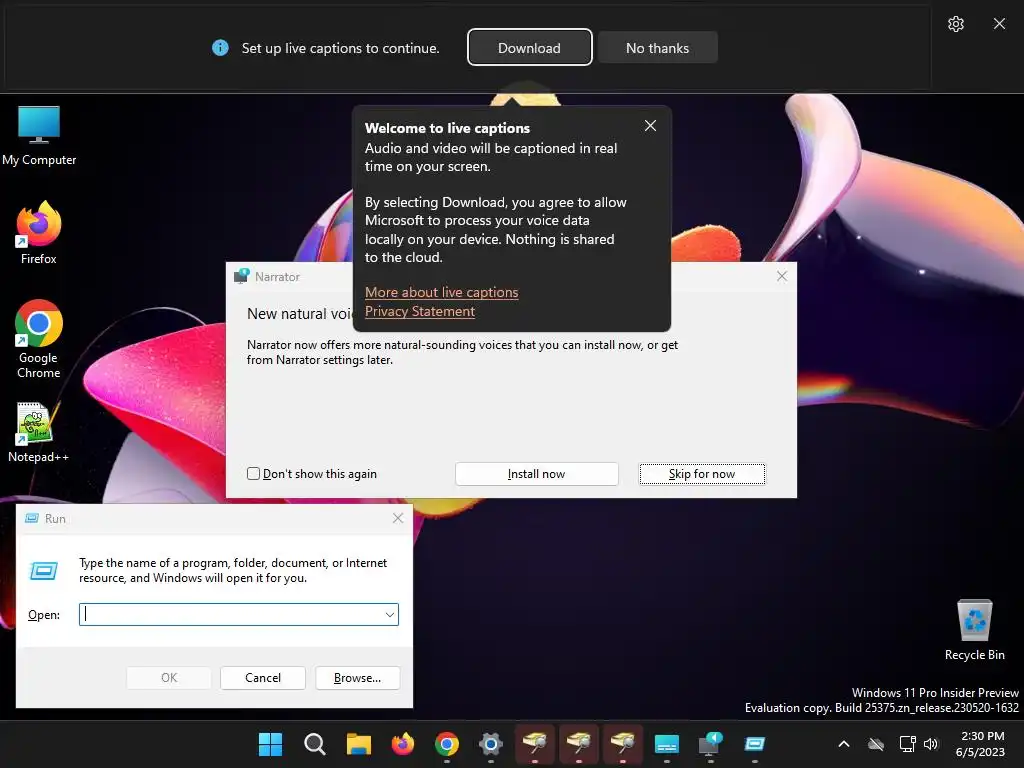Click Browse... in the Run dialog
The image size is (1024, 768).
coord(357,678)
